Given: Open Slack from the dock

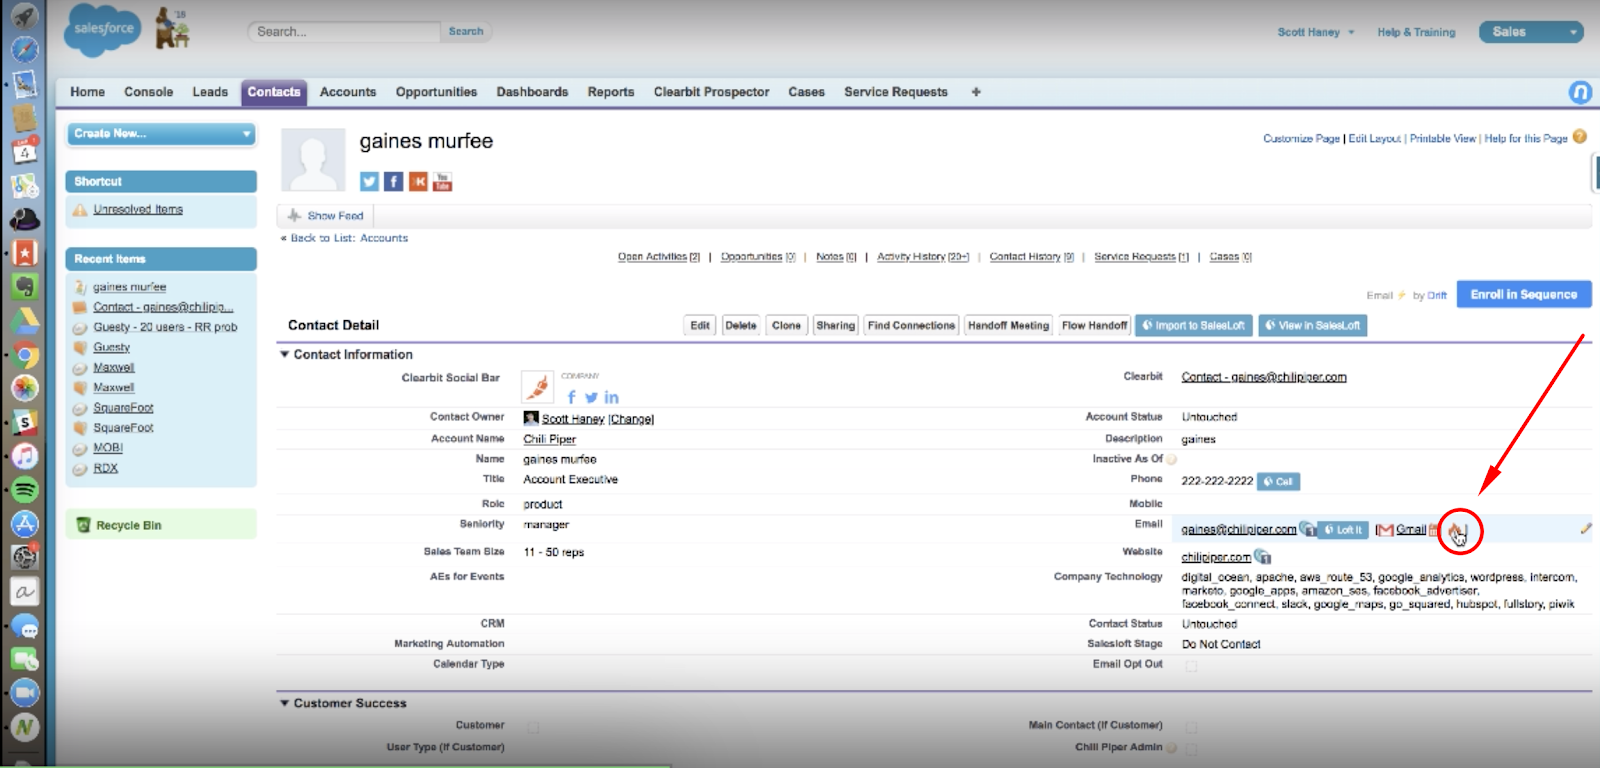Looking at the screenshot, I should click(24, 422).
